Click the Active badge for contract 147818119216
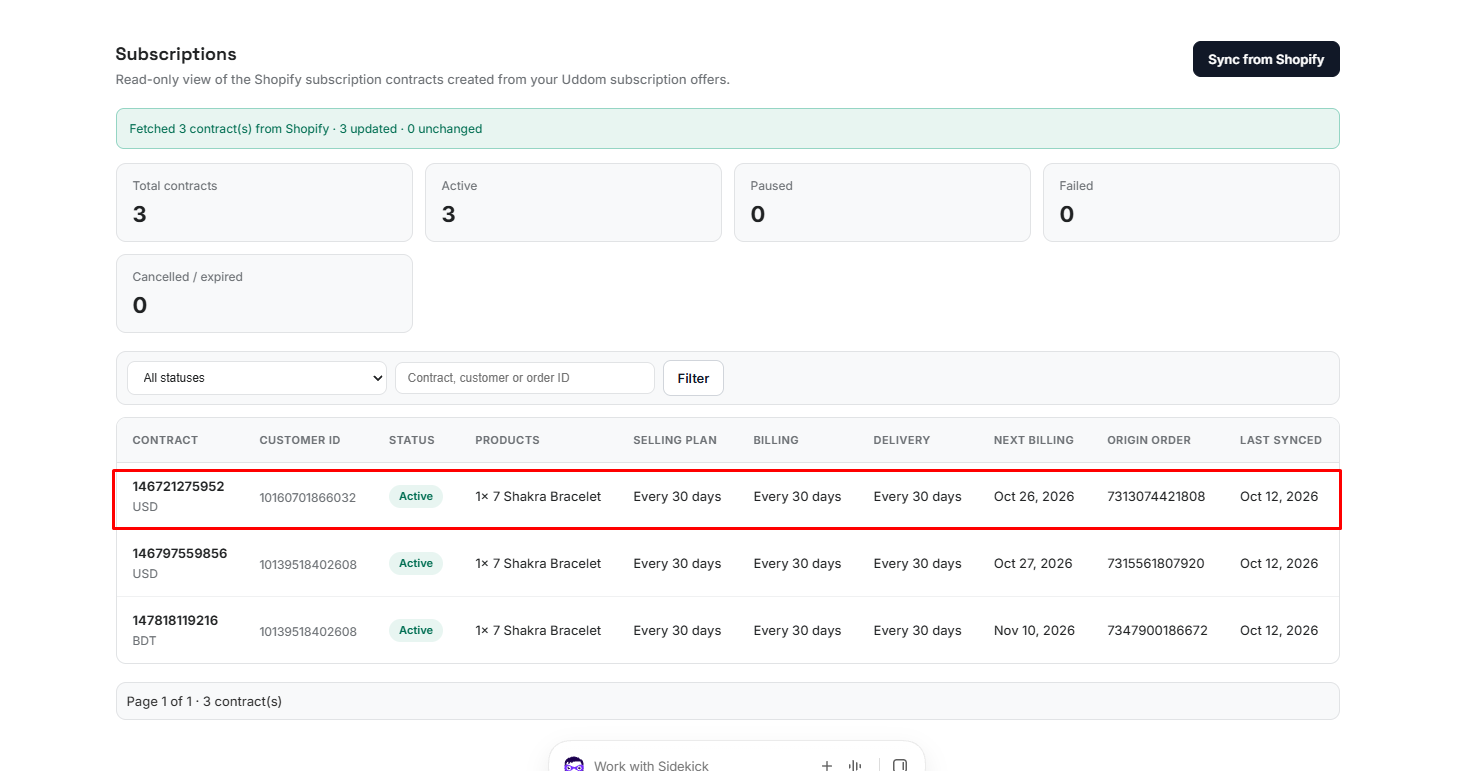1475x771 pixels. (x=416, y=631)
